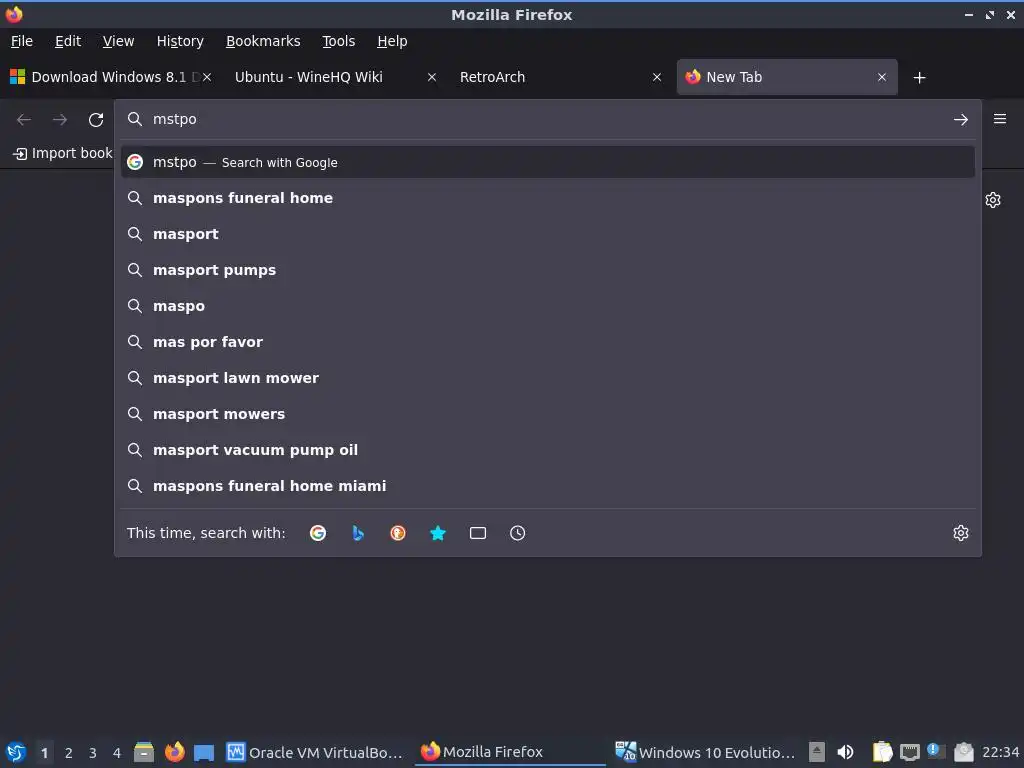The image size is (1024, 768).
Task: Click the Go arrow in address bar
Action: pyautogui.click(x=960, y=120)
